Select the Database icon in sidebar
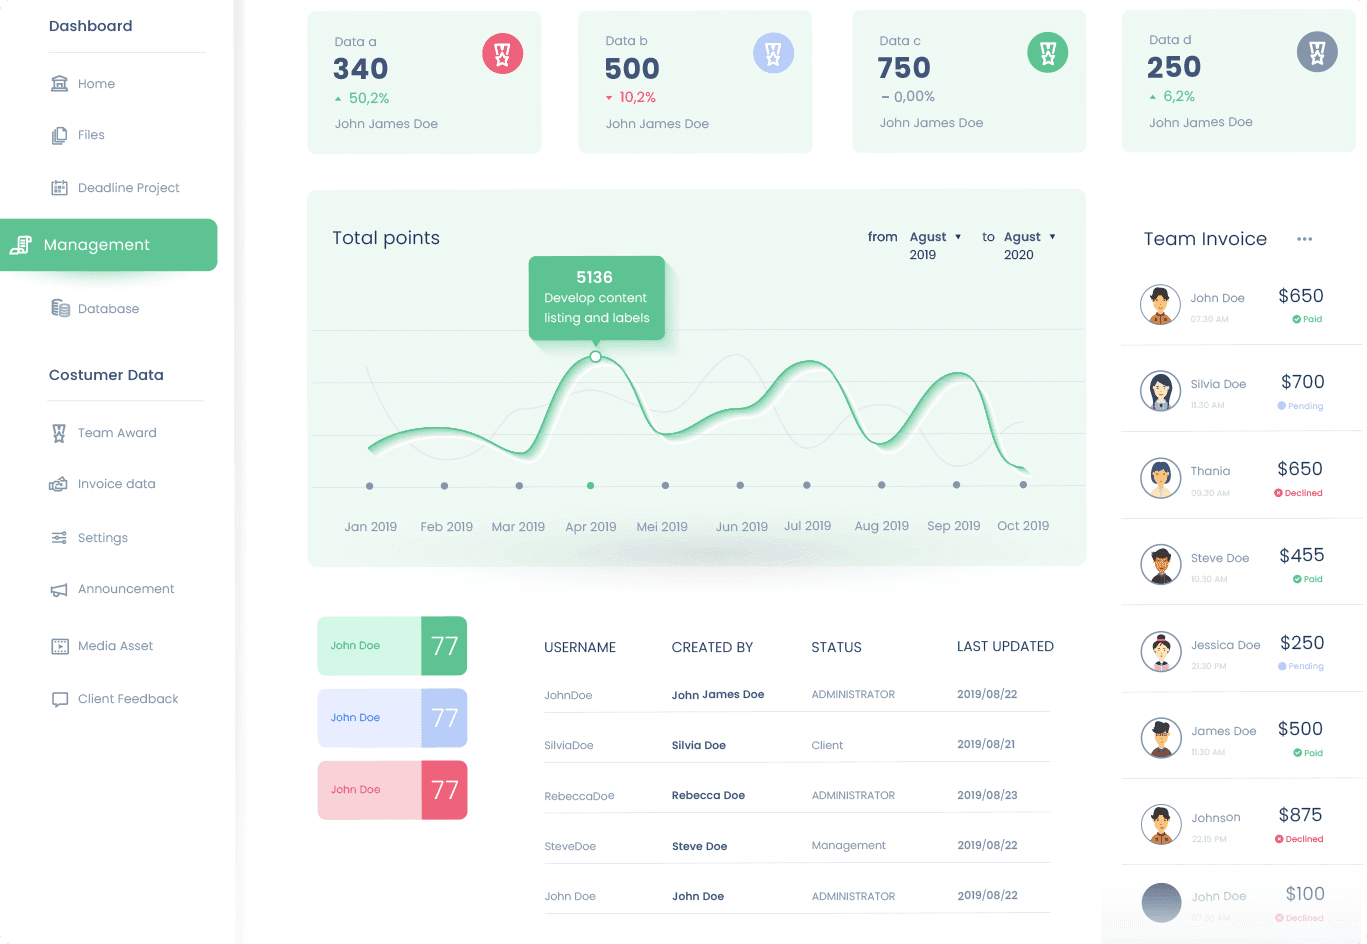1367x944 pixels. click(60, 308)
